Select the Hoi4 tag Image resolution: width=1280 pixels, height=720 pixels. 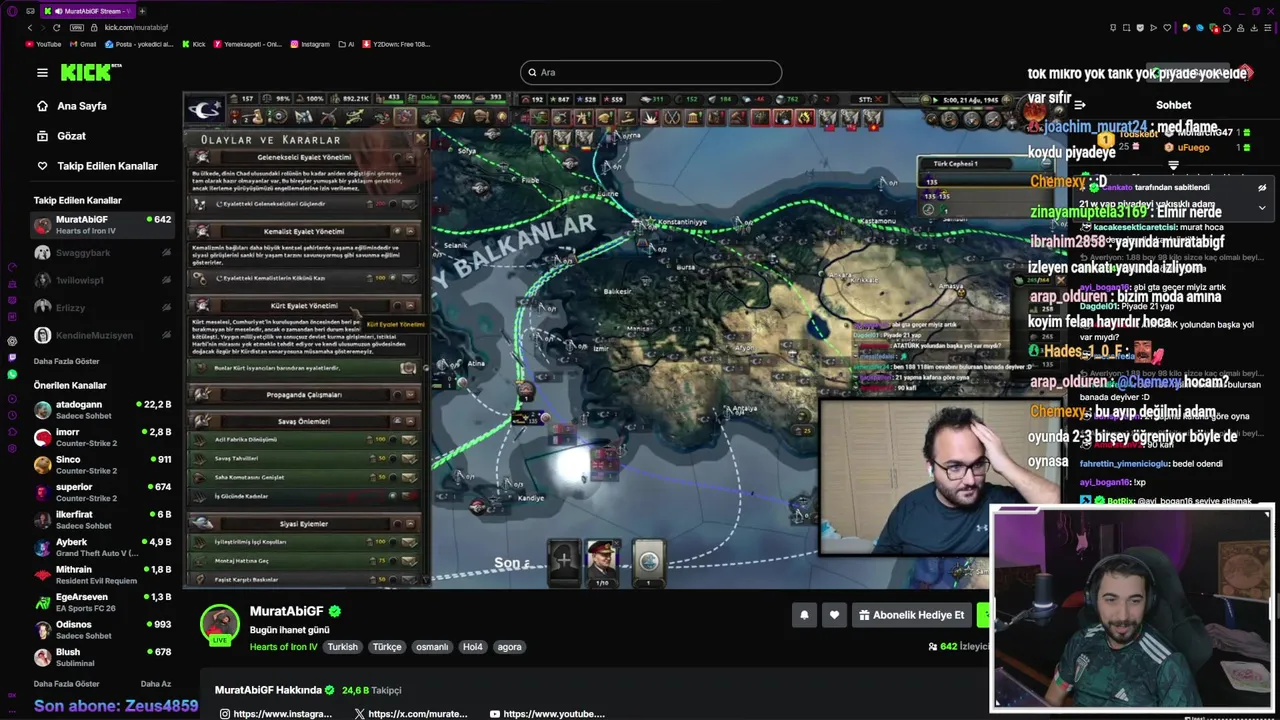tap(472, 647)
